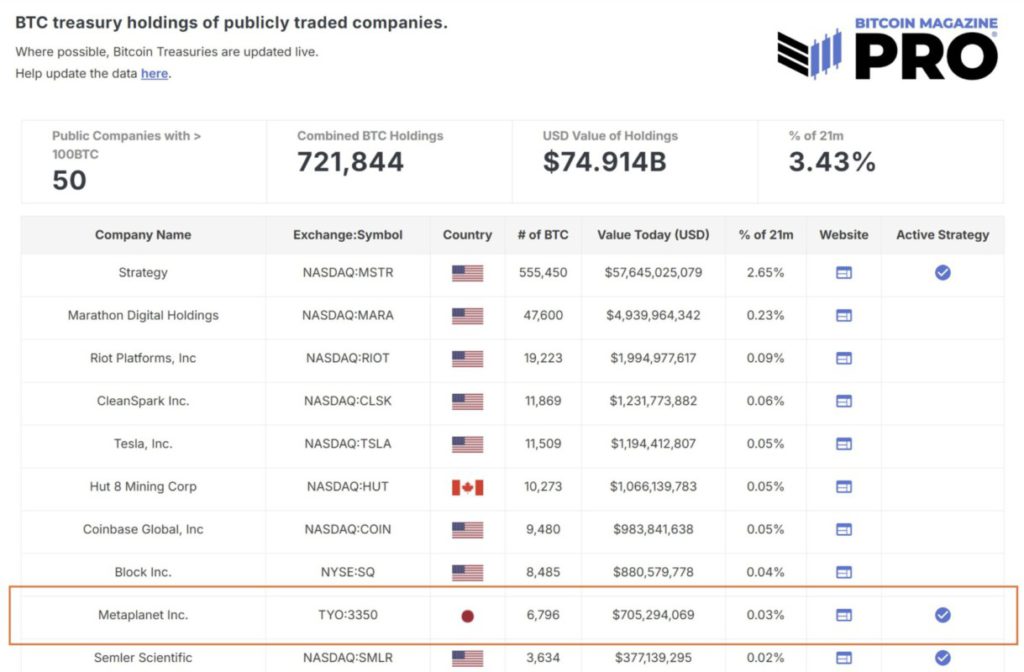Sort by Company Name column header
The image size is (1024, 672).
[x=143, y=235]
